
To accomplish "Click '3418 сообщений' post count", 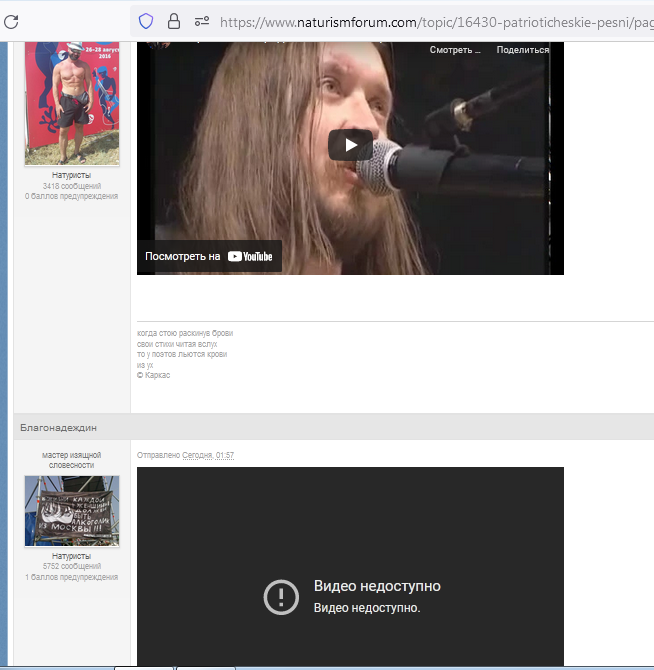I will tap(72, 186).
